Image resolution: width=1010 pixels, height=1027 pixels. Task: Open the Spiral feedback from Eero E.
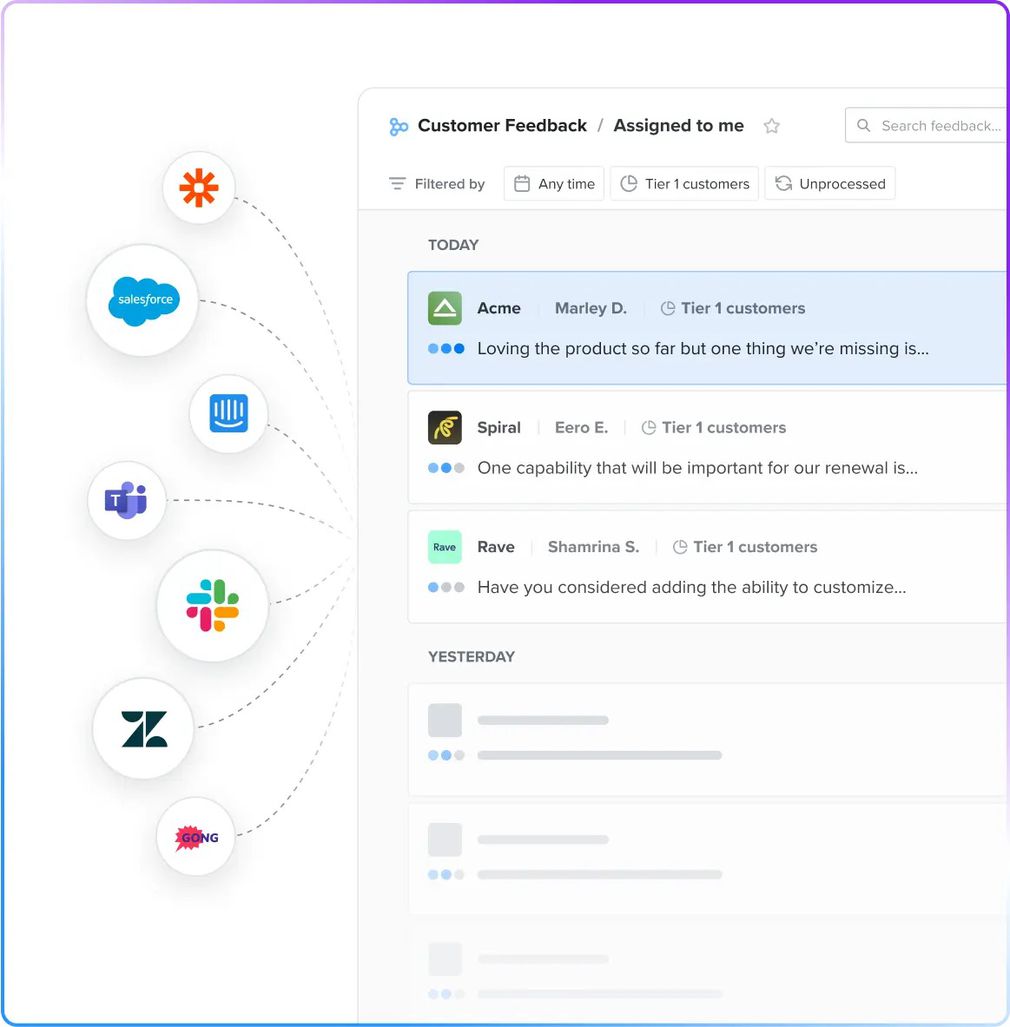pos(697,467)
